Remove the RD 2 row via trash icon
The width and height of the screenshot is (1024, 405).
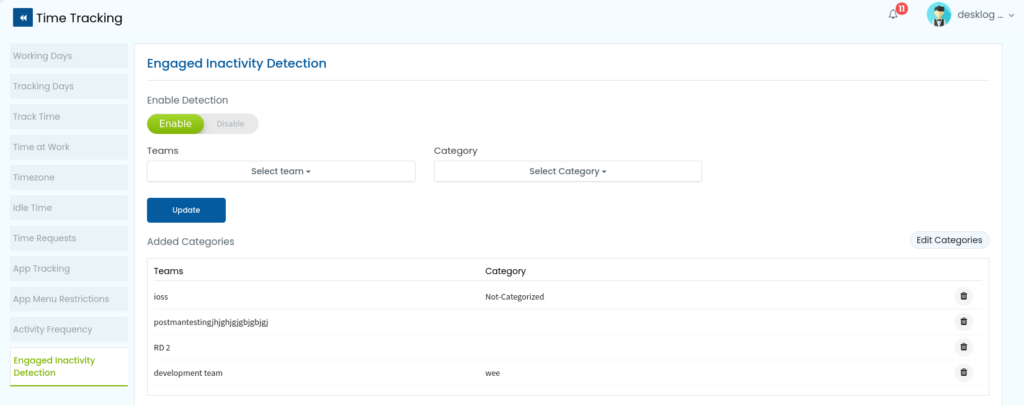[x=963, y=347]
